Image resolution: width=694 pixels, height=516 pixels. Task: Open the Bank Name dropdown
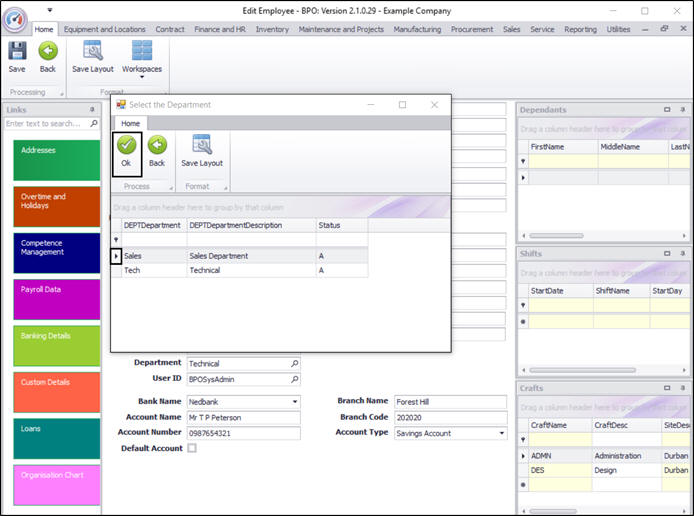(x=295, y=402)
